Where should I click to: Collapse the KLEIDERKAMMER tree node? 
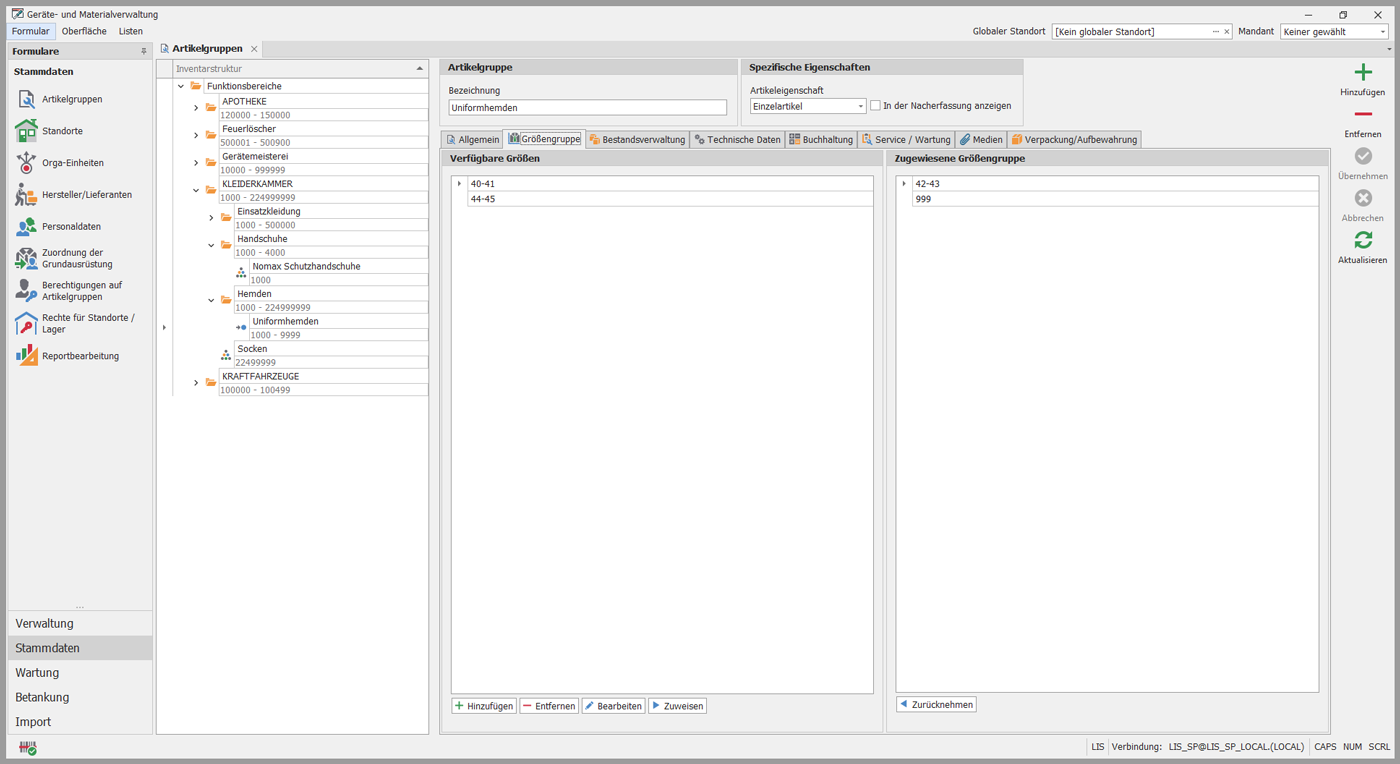point(196,190)
